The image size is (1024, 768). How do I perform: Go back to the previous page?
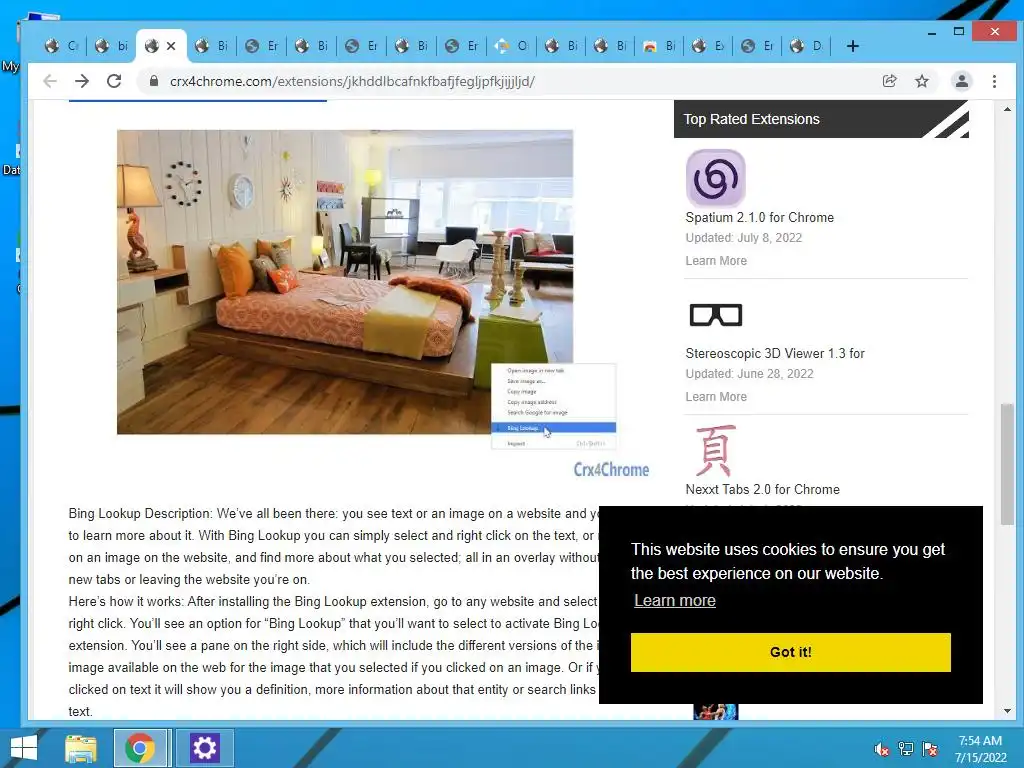[x=50, y=81]
